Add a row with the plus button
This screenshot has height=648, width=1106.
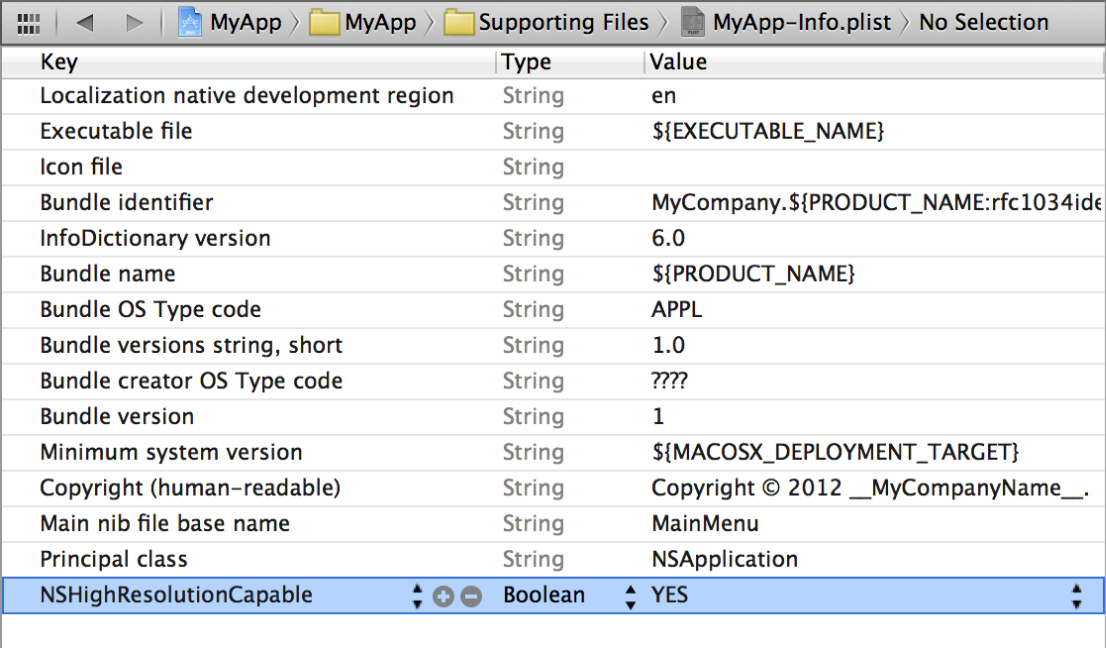(x=443, y=596)
